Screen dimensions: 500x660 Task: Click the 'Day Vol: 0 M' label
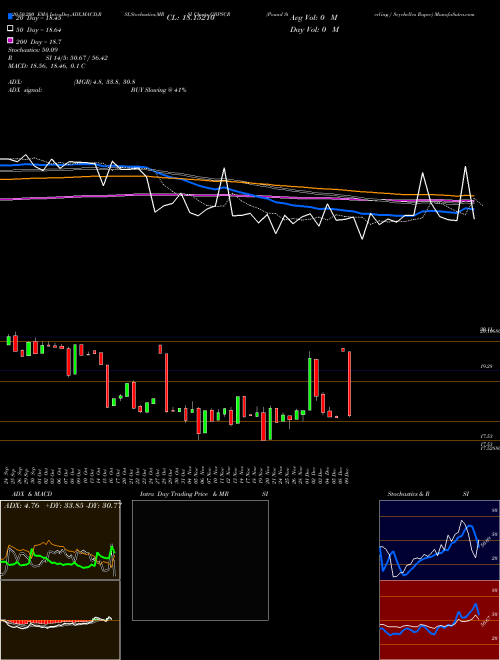[314, 29]
